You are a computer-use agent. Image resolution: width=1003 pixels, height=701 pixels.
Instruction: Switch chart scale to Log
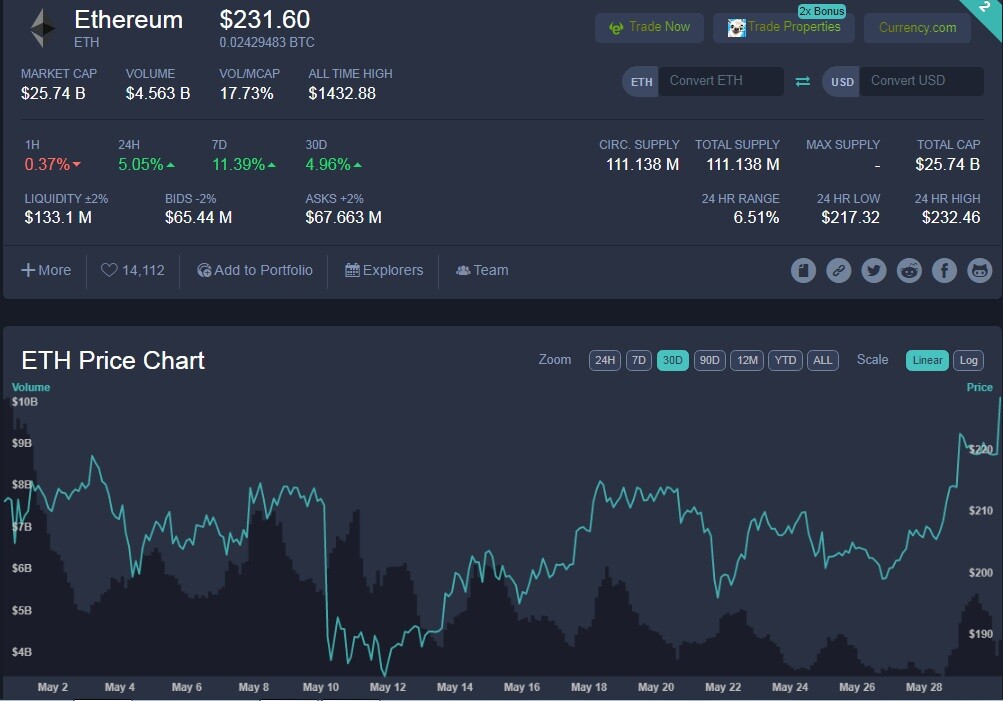(x=968, y=360)
